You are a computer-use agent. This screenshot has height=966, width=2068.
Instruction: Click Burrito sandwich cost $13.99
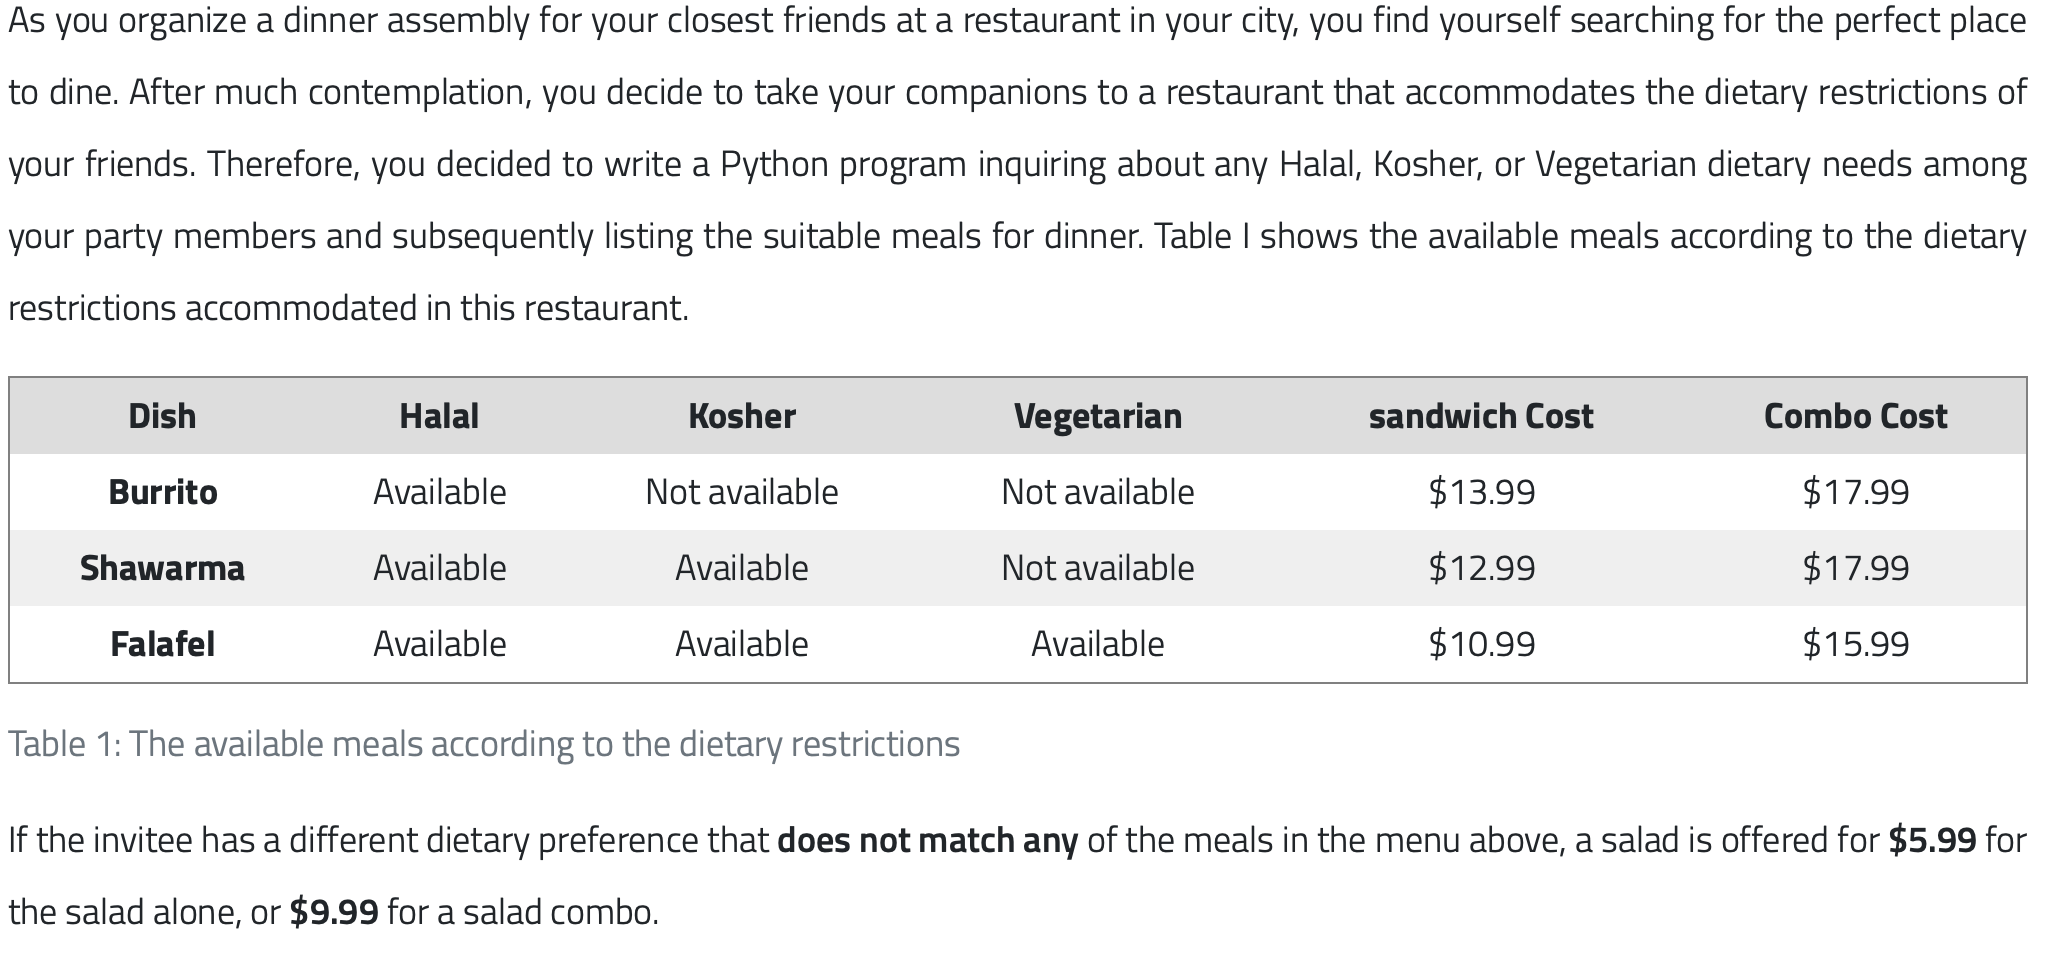pyautogui.click(x=1481, y=492)
